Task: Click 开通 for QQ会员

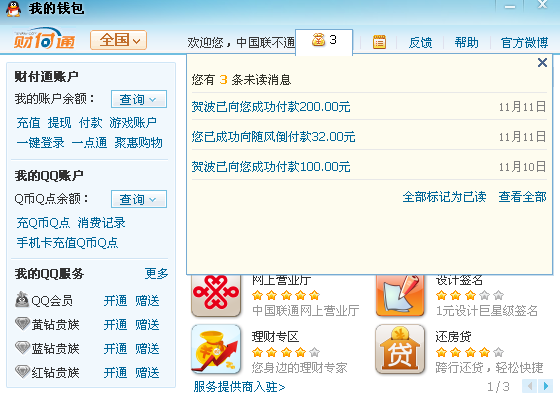Action: 115,300
